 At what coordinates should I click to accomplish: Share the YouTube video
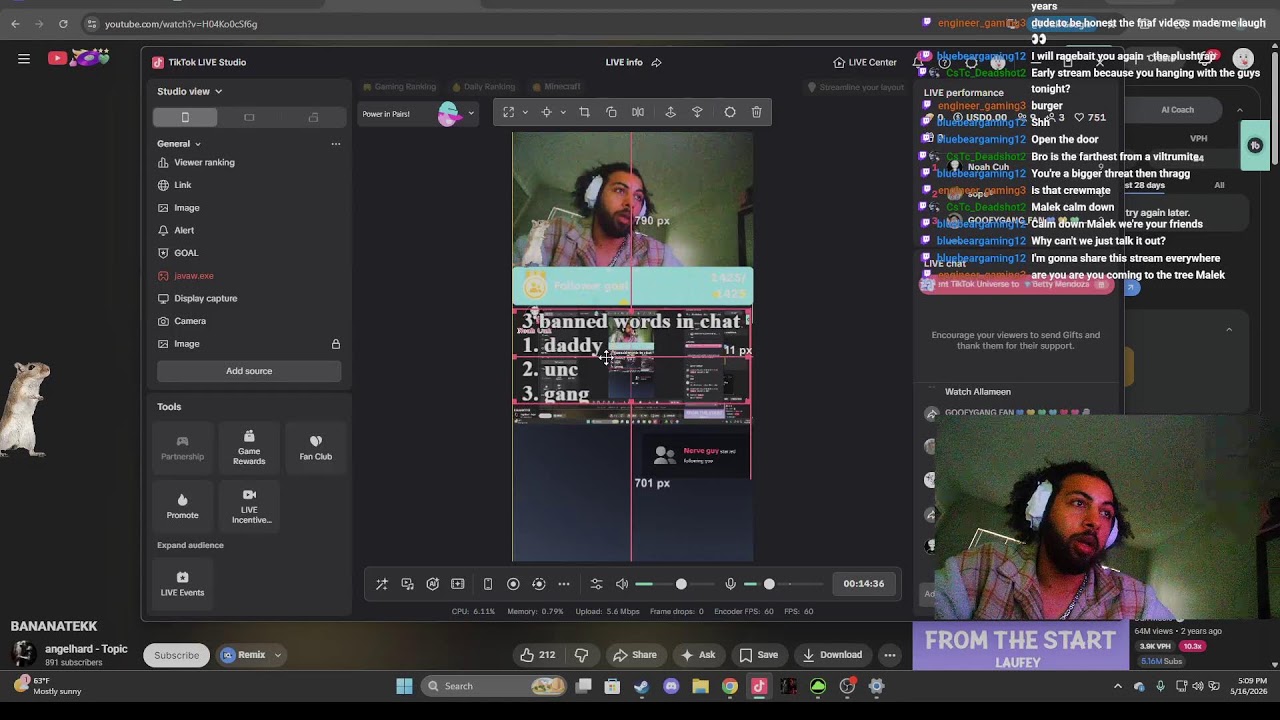635,655
